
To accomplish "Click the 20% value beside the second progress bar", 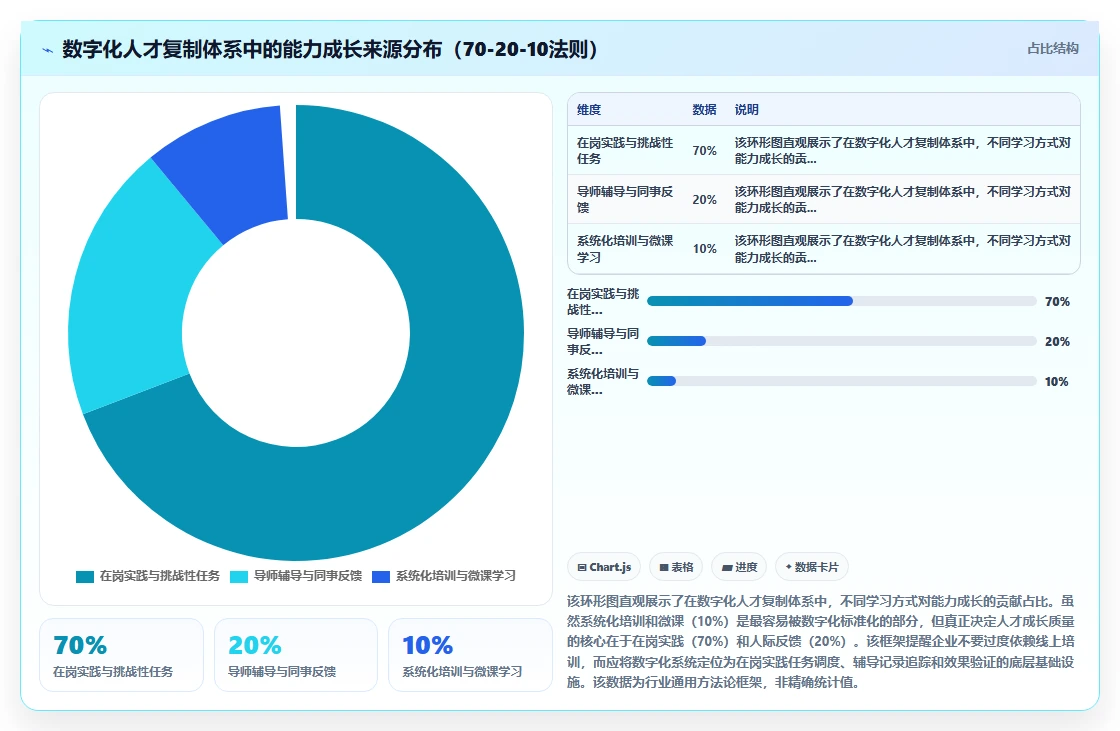I will coord(1057,342).
